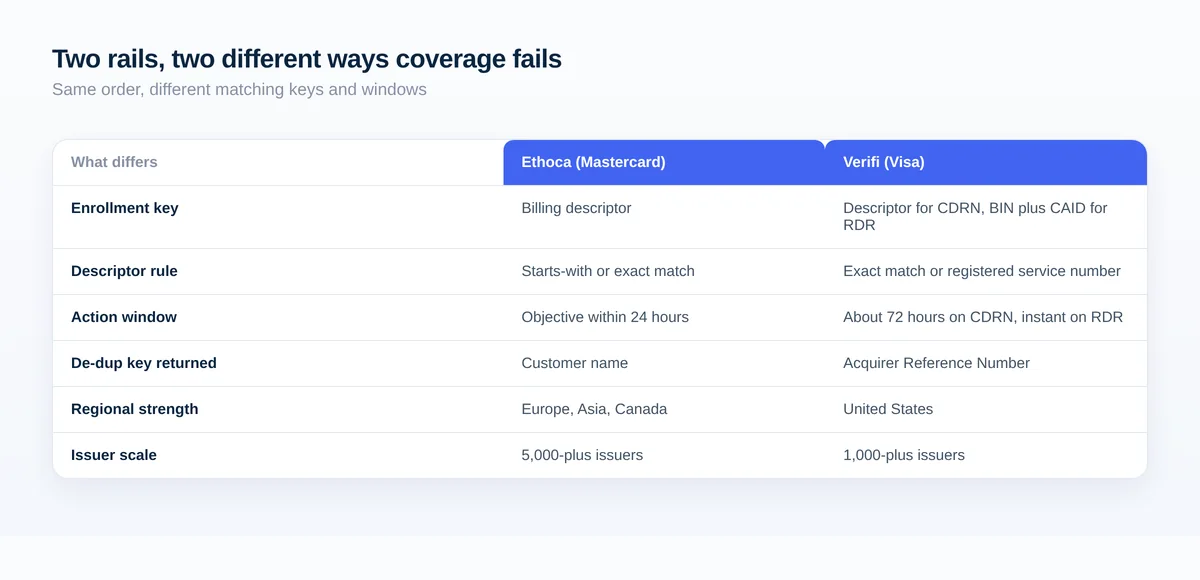Click the subtitle 'Same order, different matching keys and windows'
The image size is (1200, 580).
[239, 90]
